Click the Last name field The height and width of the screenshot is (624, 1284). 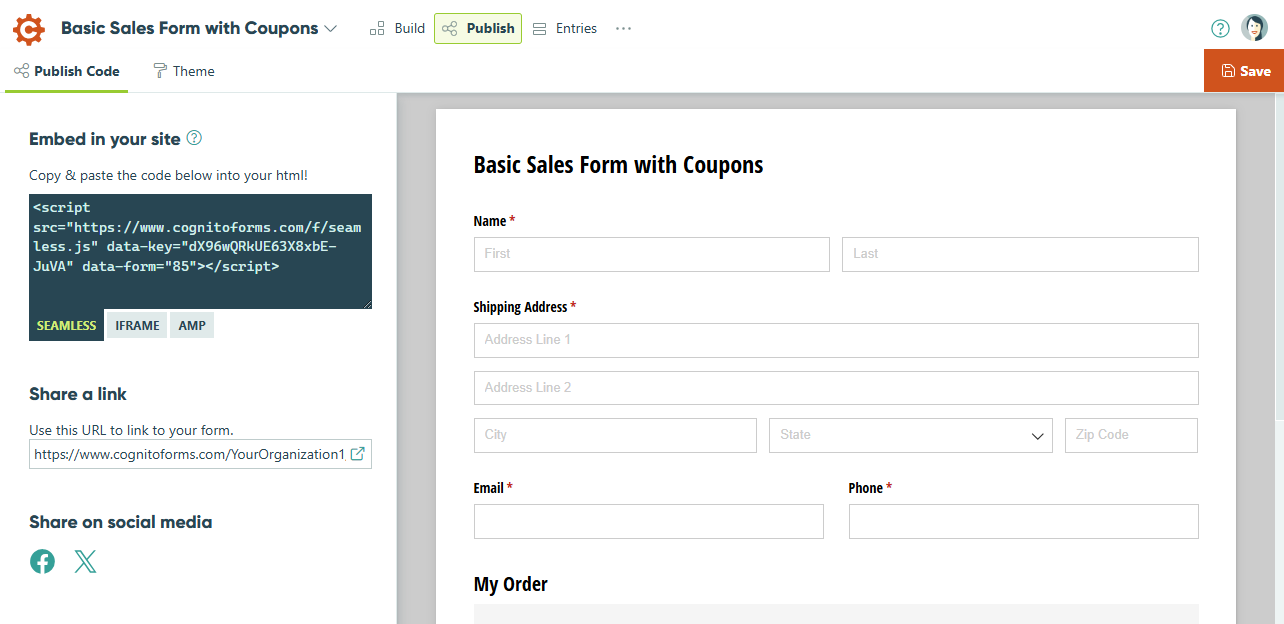[x=1020, y=254]
